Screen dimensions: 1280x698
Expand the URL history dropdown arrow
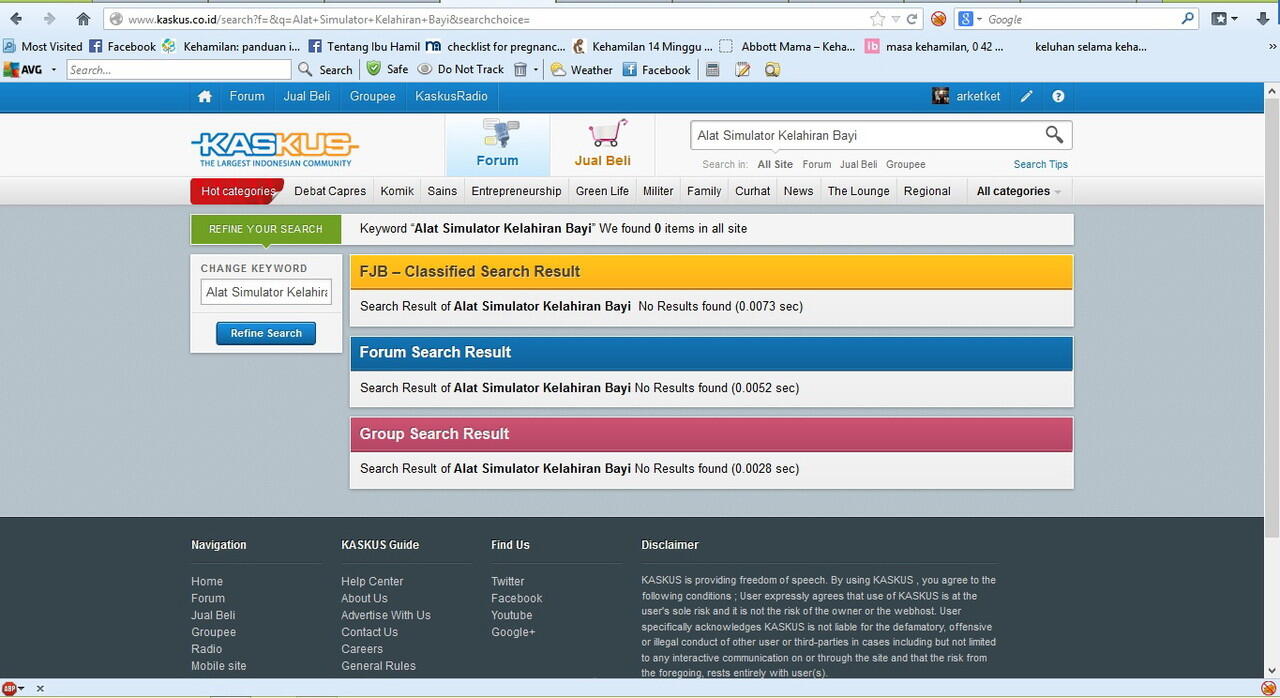pyautogui.click(x=896, y=19)
